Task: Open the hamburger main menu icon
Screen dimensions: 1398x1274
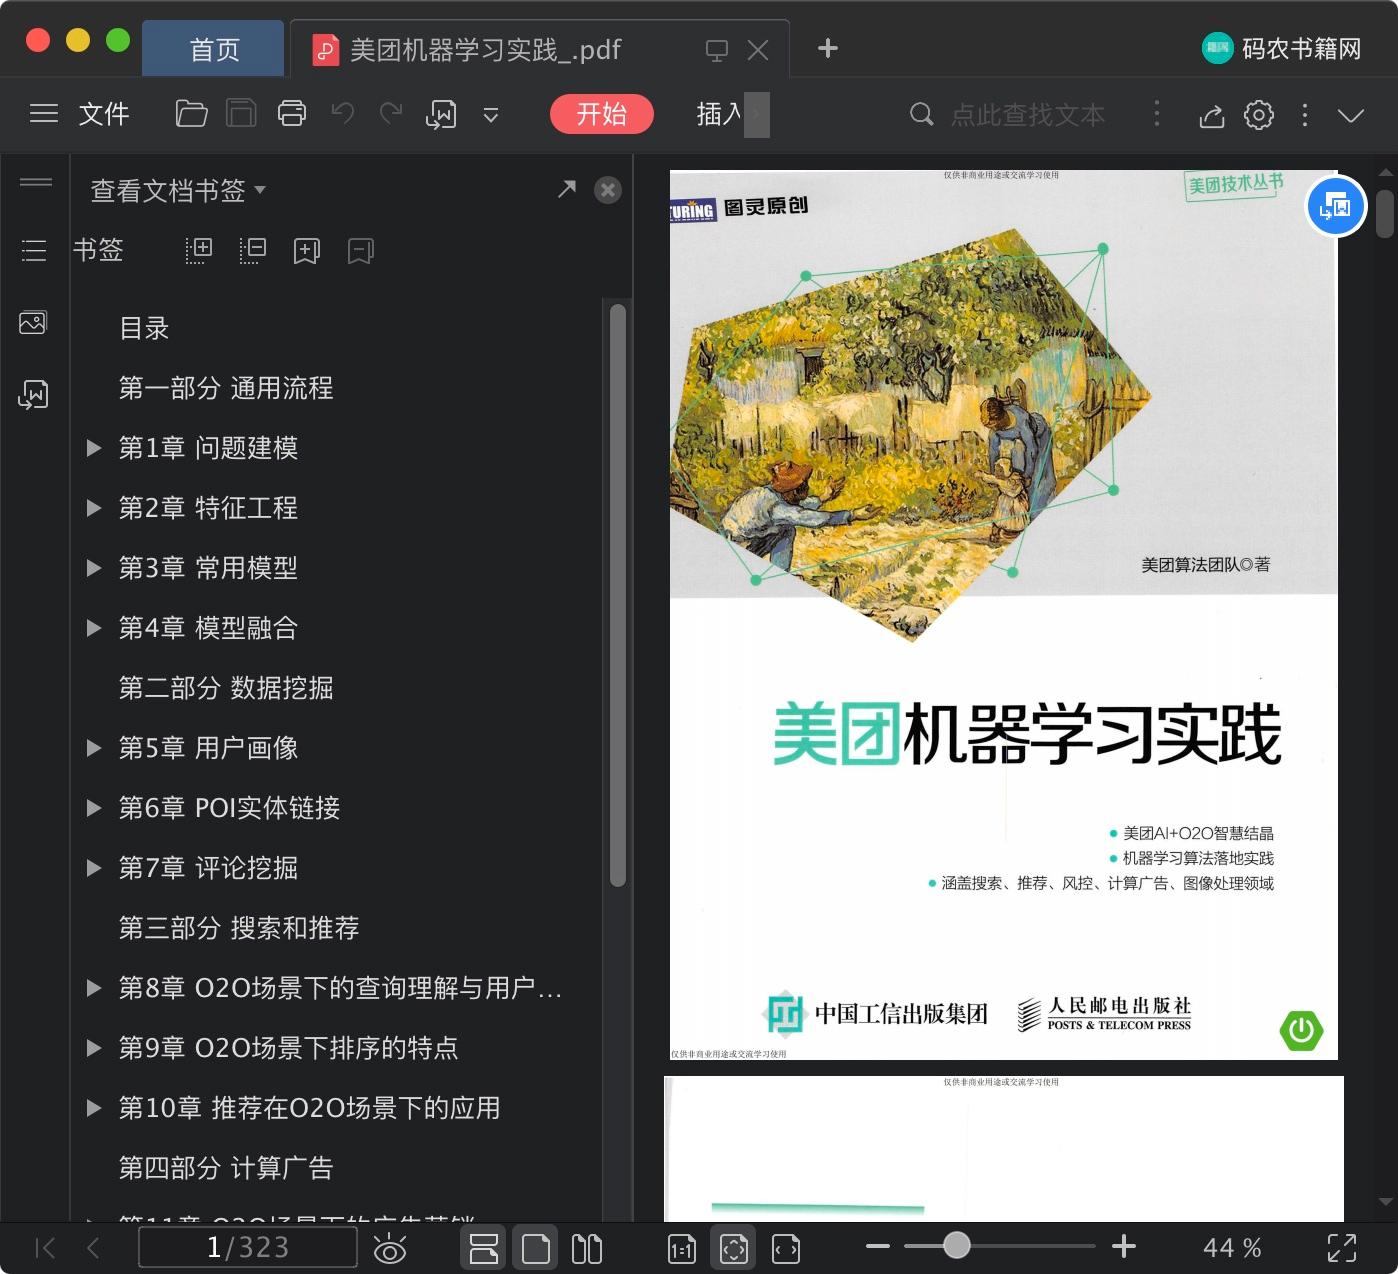Action: [44, 114]
